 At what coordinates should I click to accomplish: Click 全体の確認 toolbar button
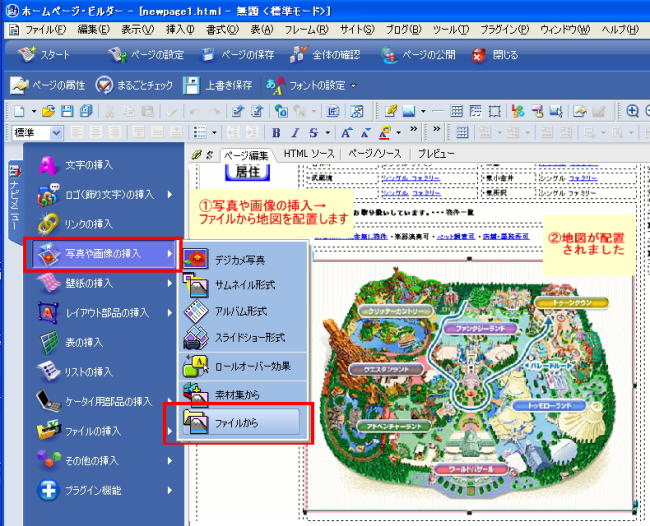pyautogui.click(x=325, y=54)
